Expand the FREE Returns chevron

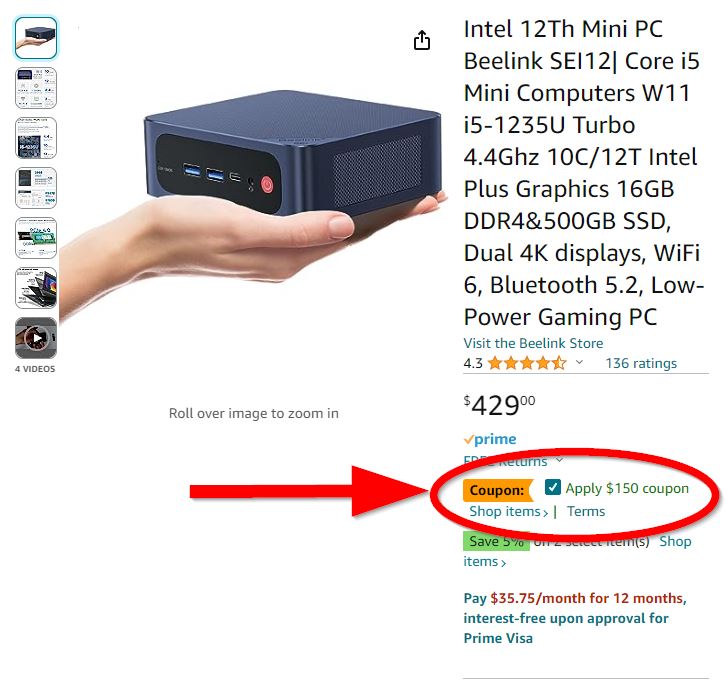coord(560,460)
